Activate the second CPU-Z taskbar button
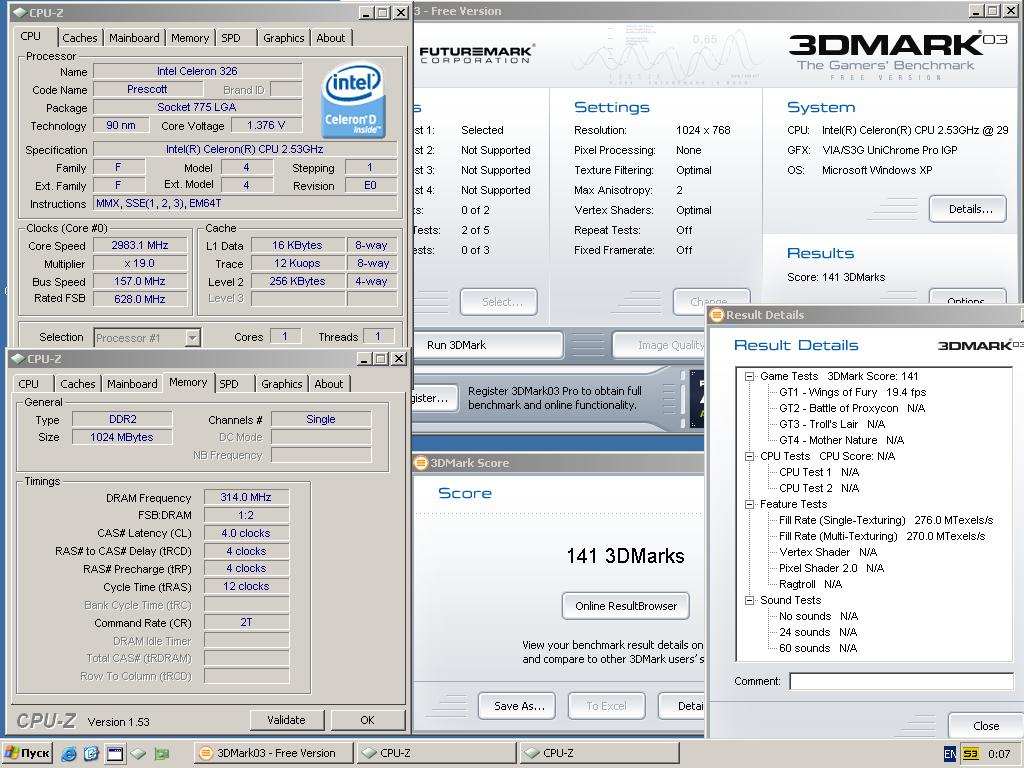1024x768 pixels. (600, 753)
